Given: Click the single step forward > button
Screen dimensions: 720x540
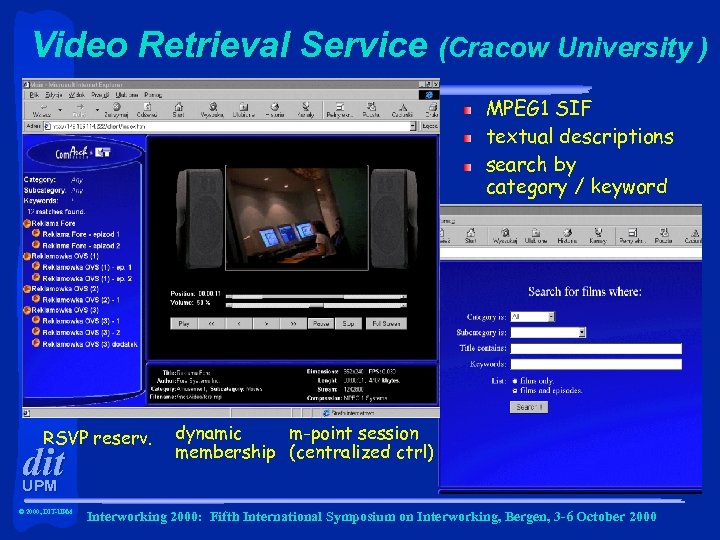Looking at the screenshot, I should (x=266, y=324).
